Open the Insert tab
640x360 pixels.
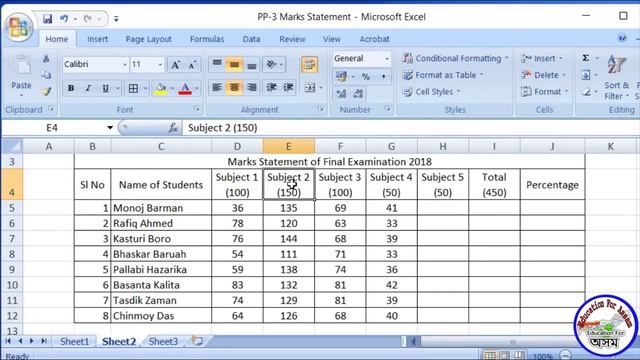(x=97, y=39)
